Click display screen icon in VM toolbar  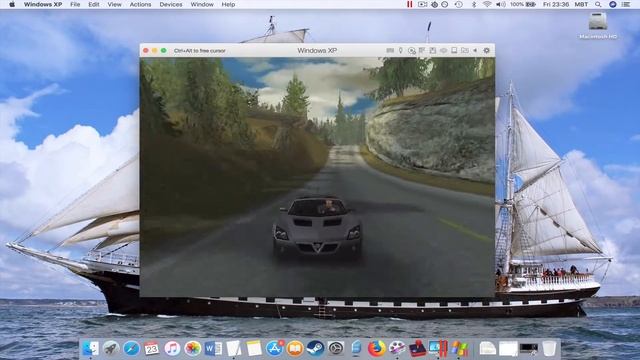tap(454, 51)
